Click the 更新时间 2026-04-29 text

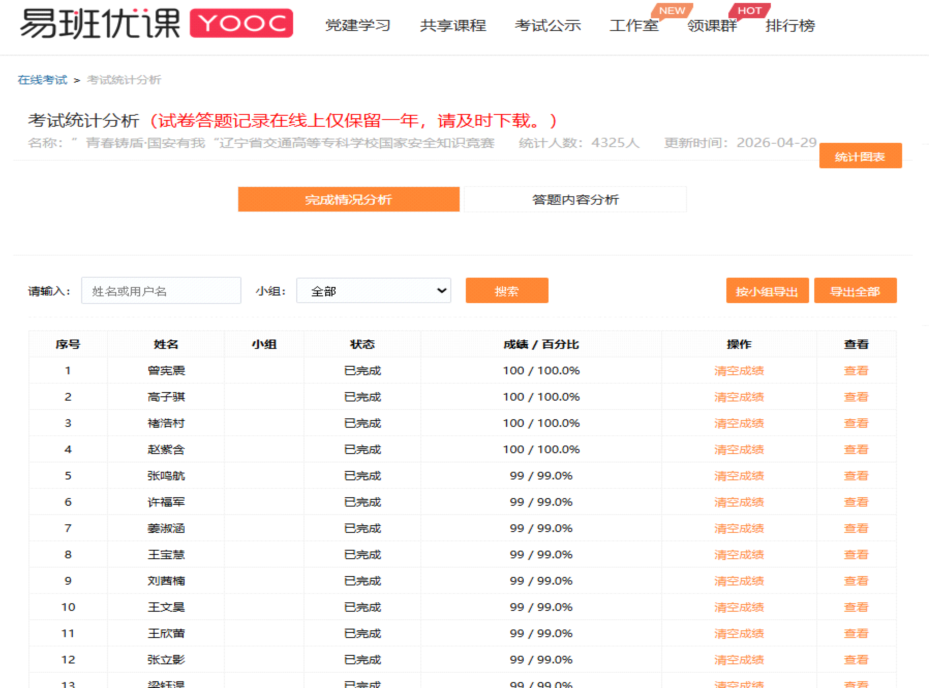(x=740, y=143)
